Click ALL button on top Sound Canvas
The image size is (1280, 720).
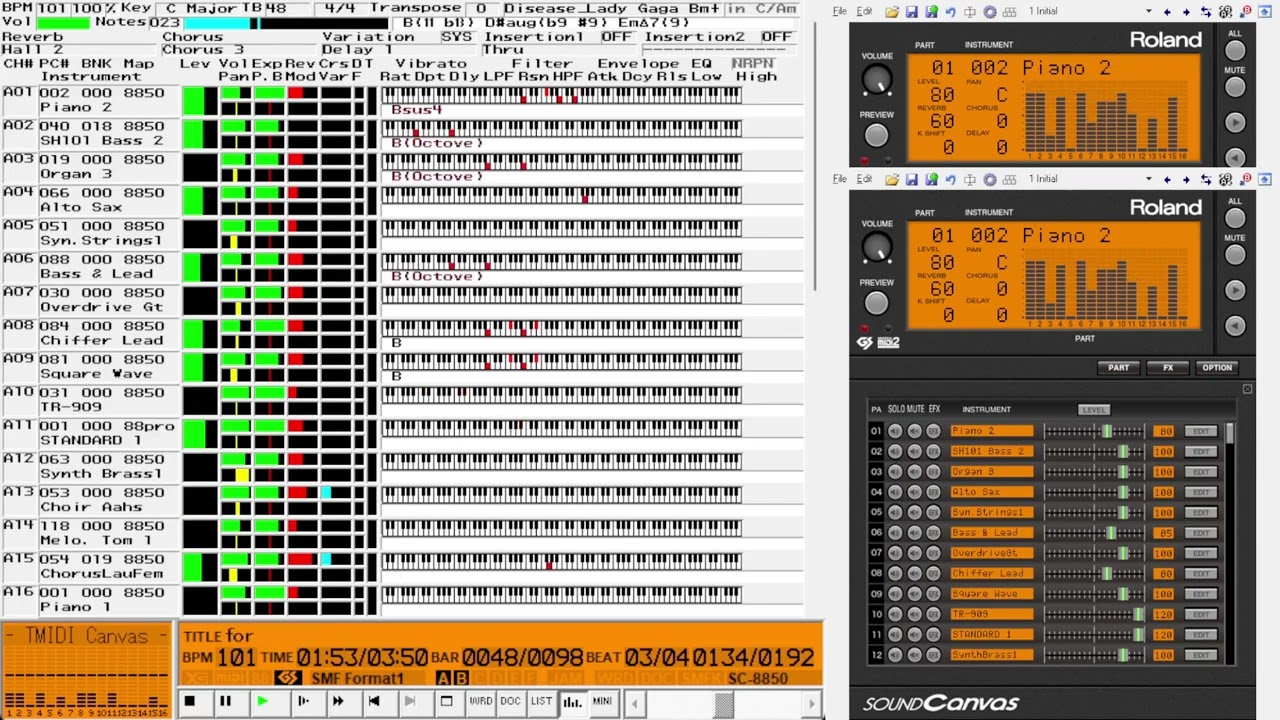tap(1235, 50)
